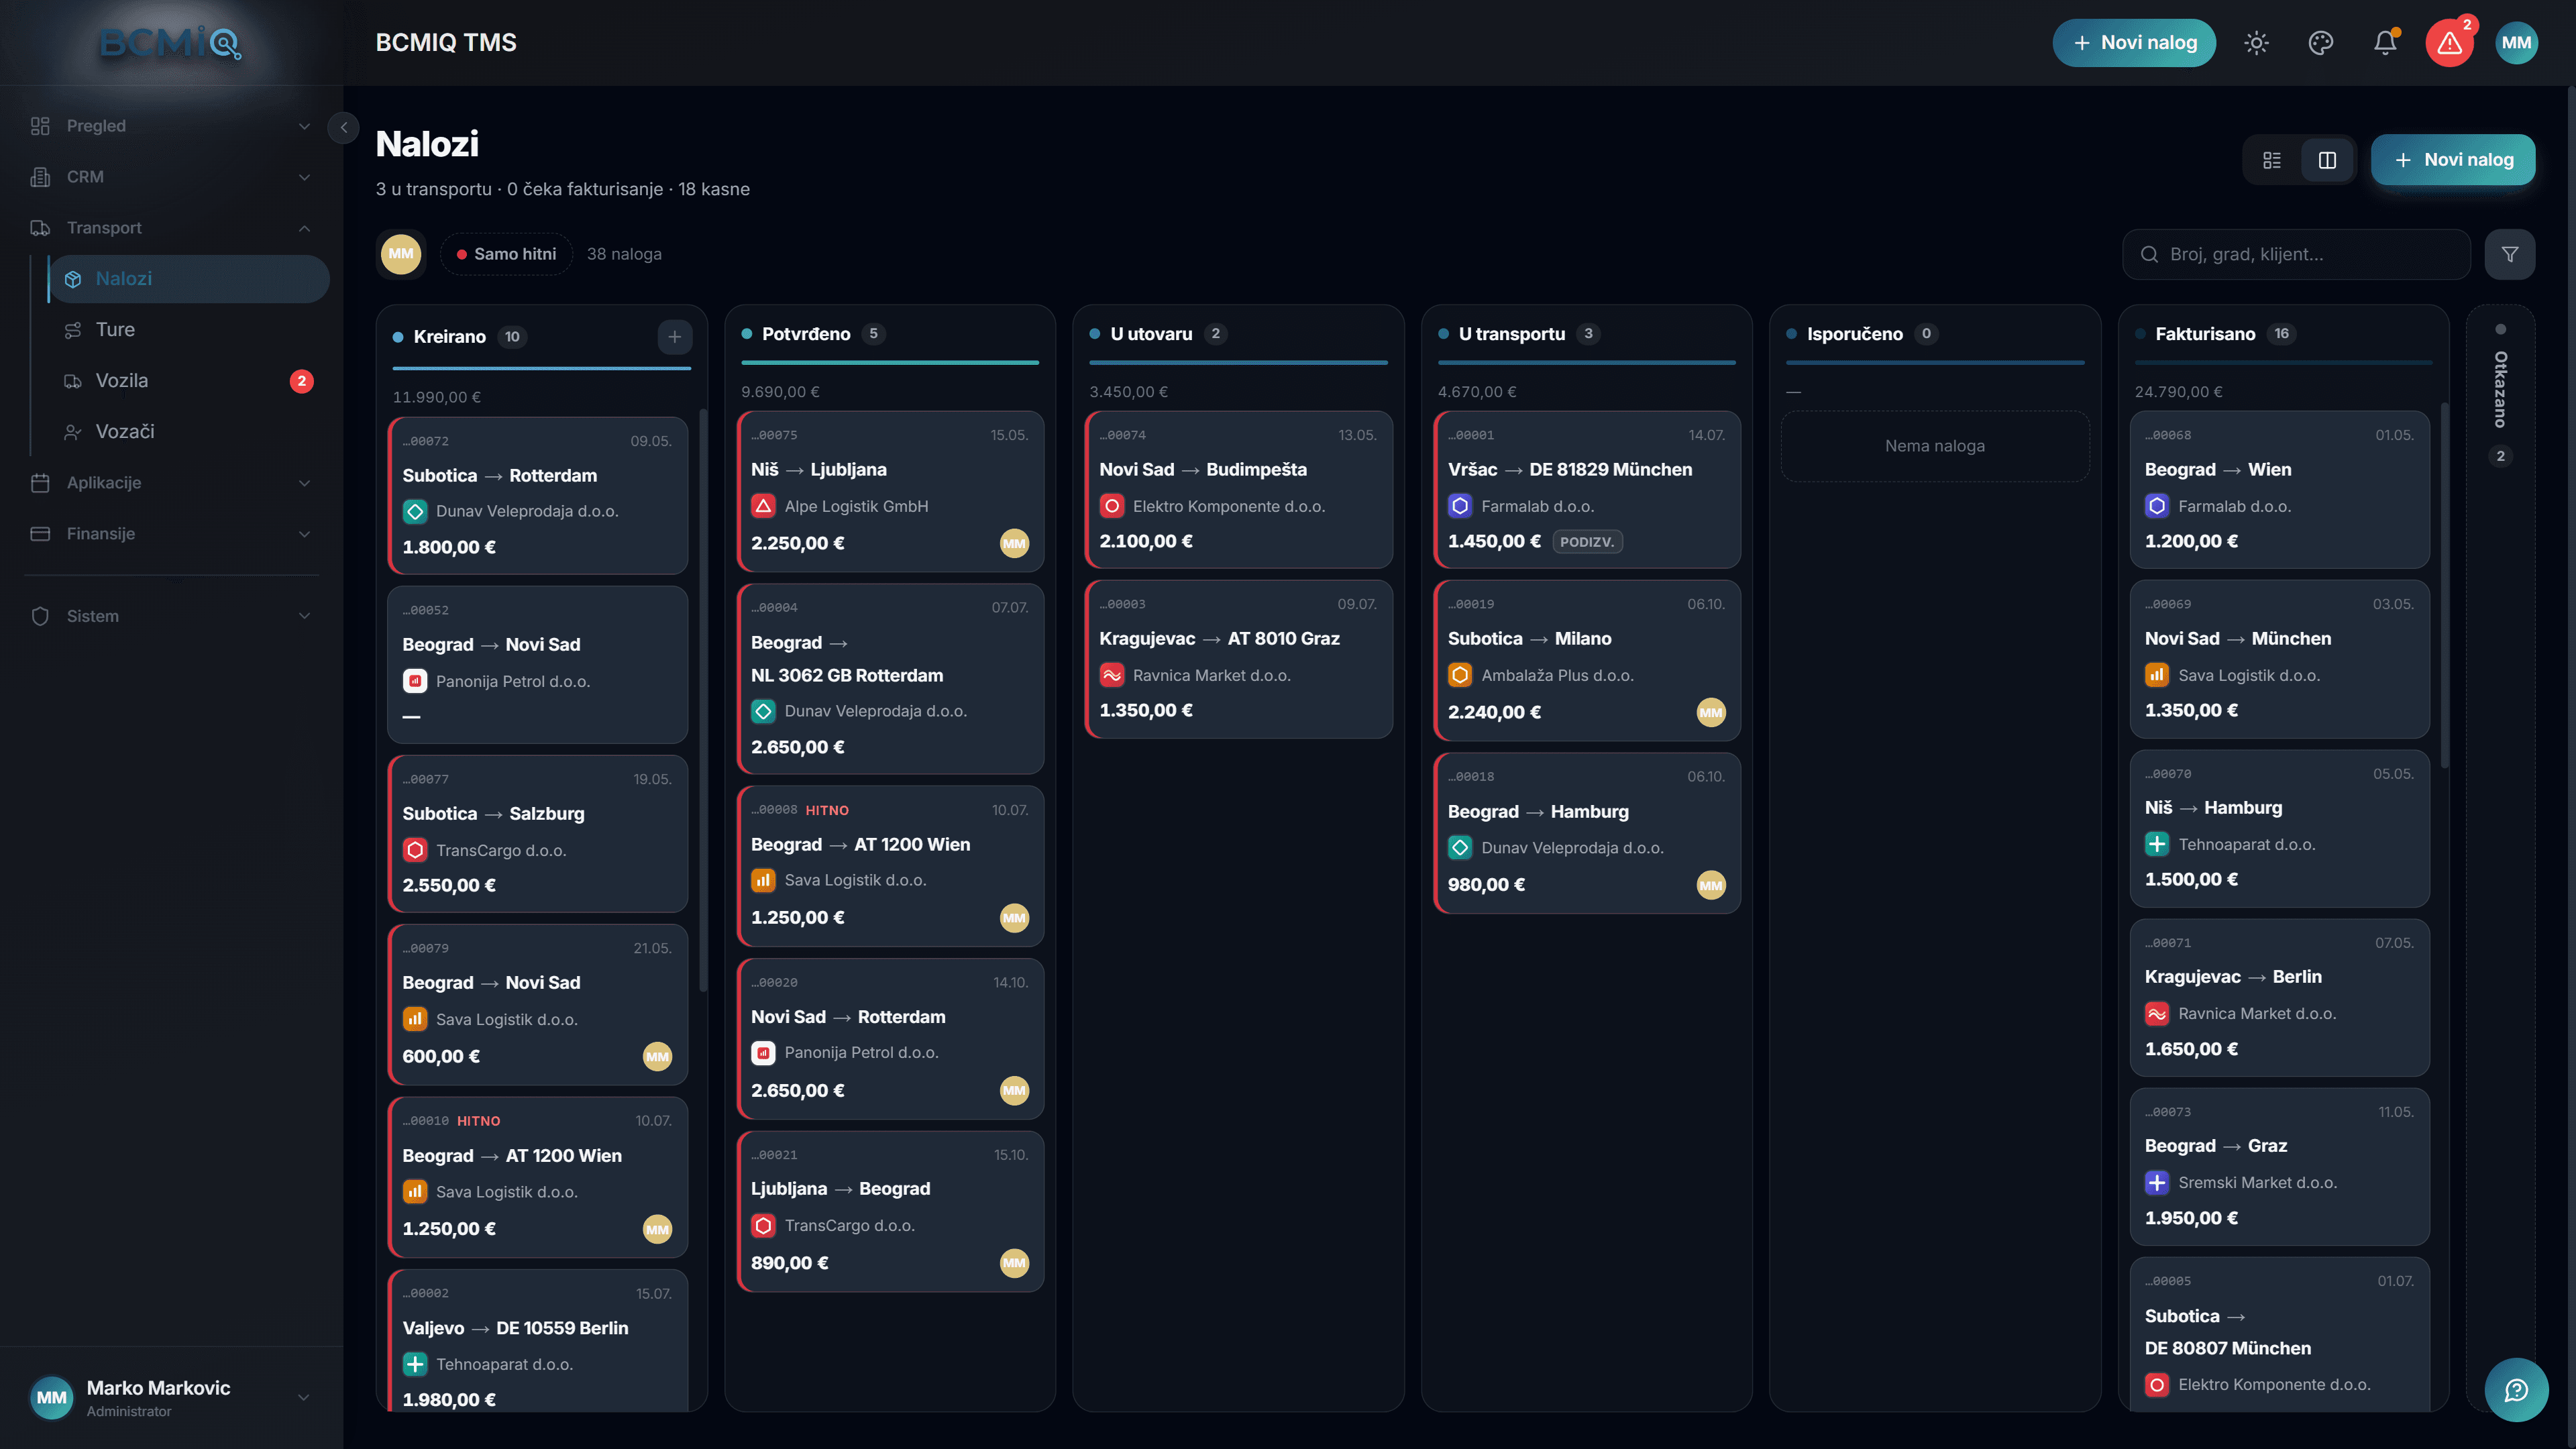Open the color palette theme icon
The height and width of the screenshot is (1449, 2576).
point(2320,43)
